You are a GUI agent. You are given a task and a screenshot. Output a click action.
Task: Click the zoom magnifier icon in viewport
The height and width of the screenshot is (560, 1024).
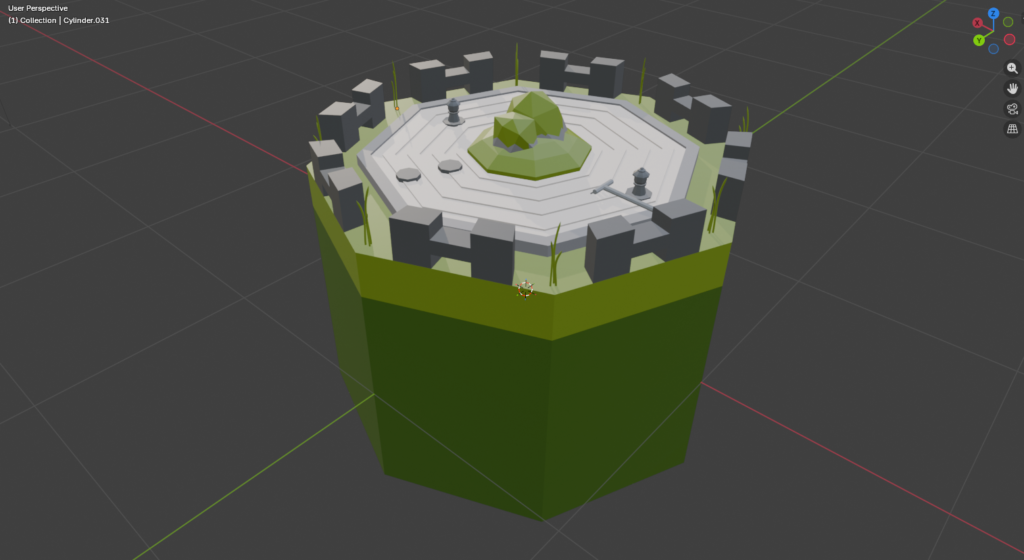pos(1012,68)
